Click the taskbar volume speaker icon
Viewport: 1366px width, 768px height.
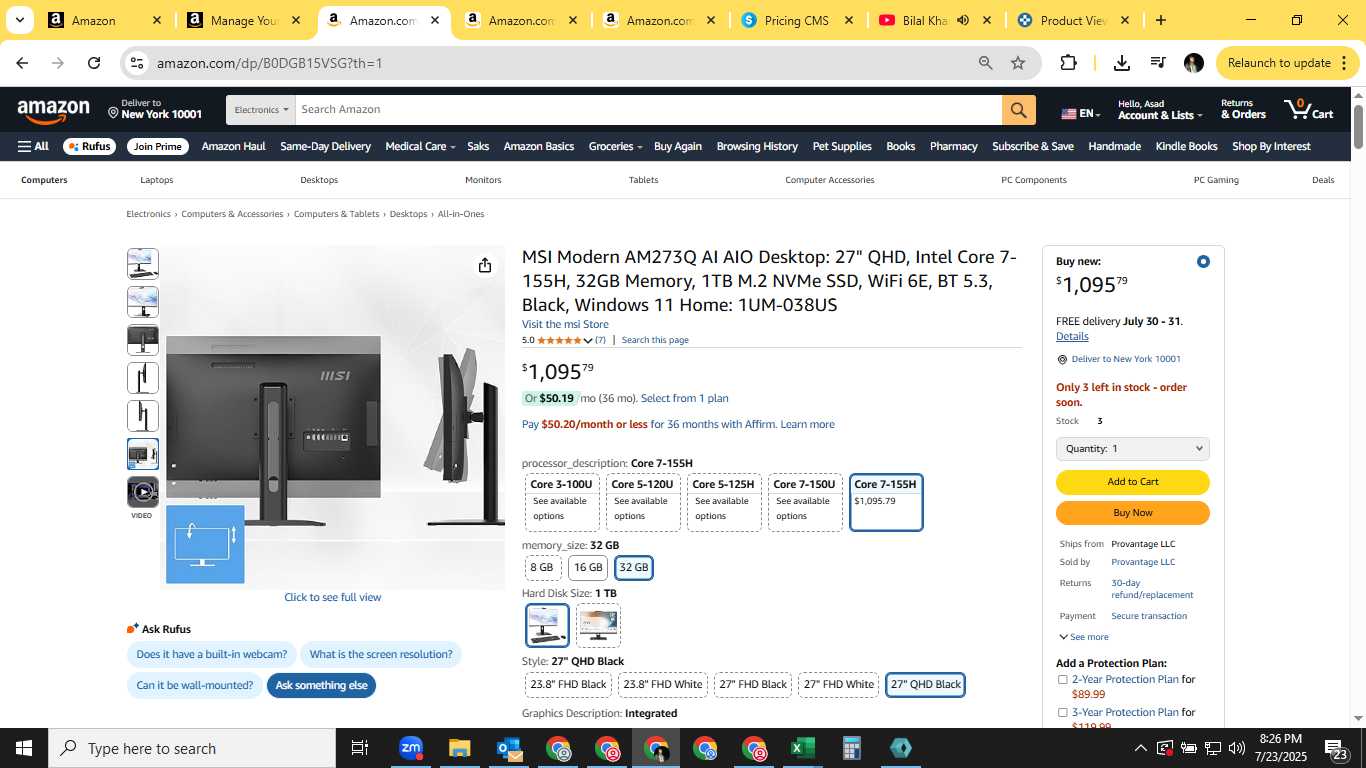(1236, 748)
